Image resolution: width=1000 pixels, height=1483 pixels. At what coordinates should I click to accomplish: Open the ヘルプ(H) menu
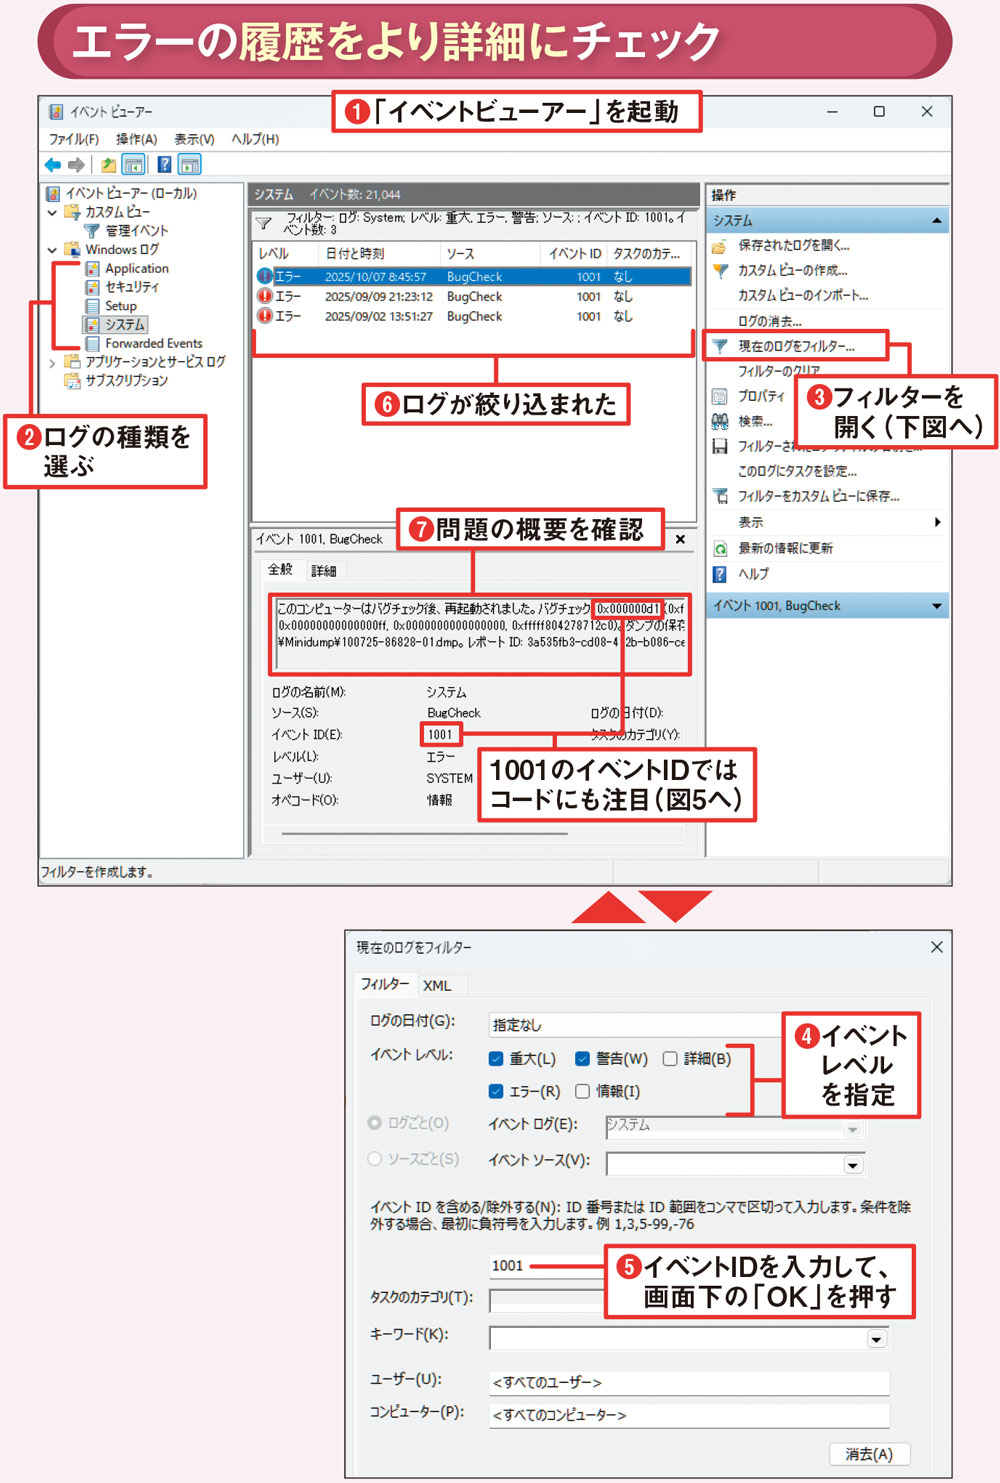tap(255, 139)
